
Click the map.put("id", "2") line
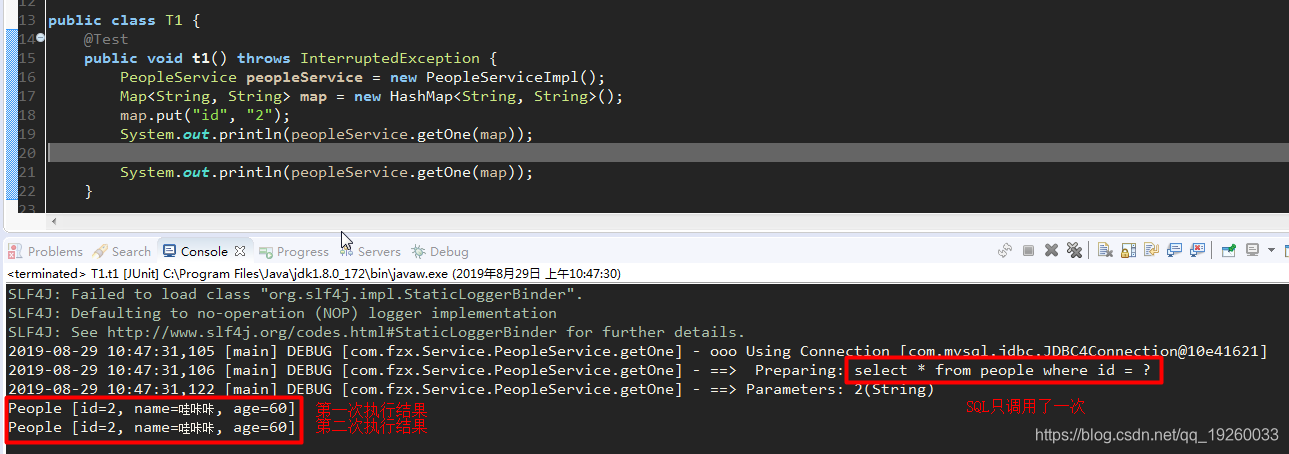coord(205,115)
